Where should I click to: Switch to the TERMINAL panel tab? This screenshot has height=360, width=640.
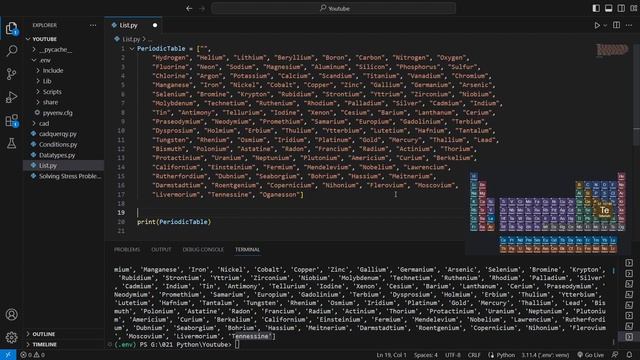click(x=247, y=249)
